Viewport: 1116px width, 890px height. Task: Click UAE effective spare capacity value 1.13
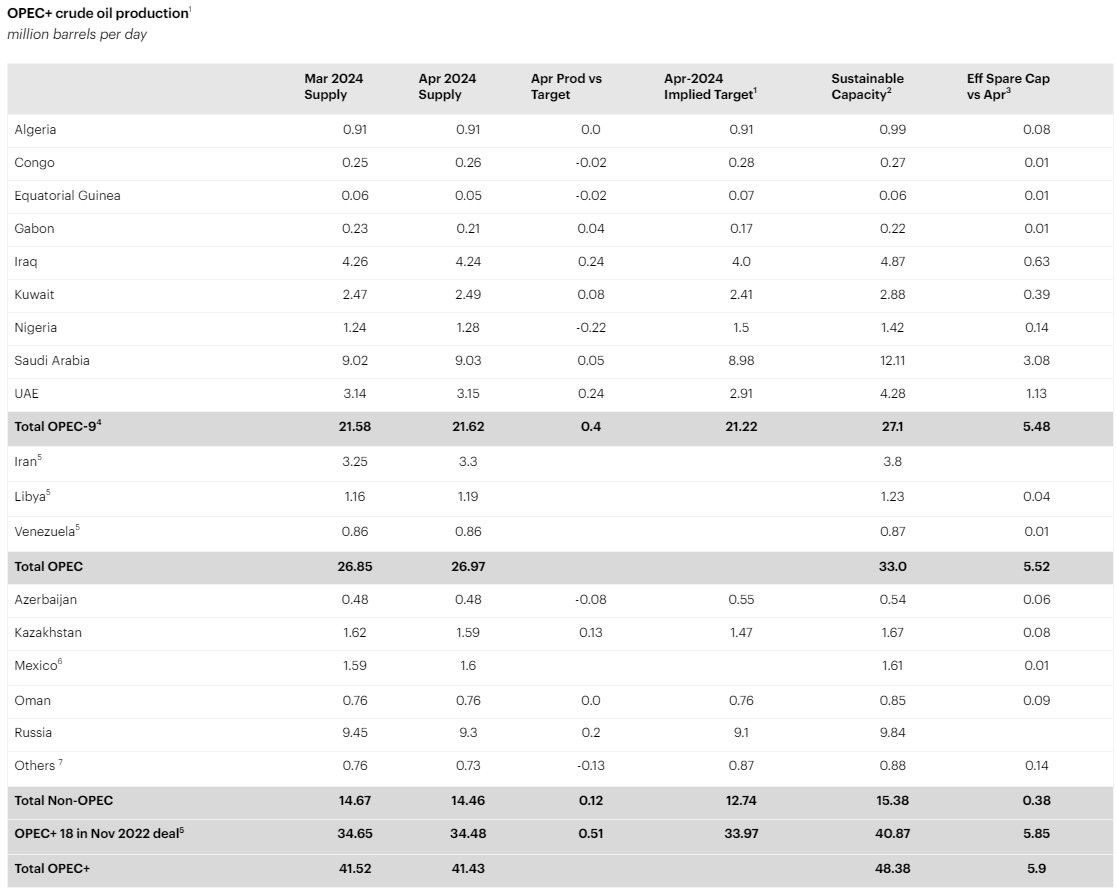point(1036,393)
